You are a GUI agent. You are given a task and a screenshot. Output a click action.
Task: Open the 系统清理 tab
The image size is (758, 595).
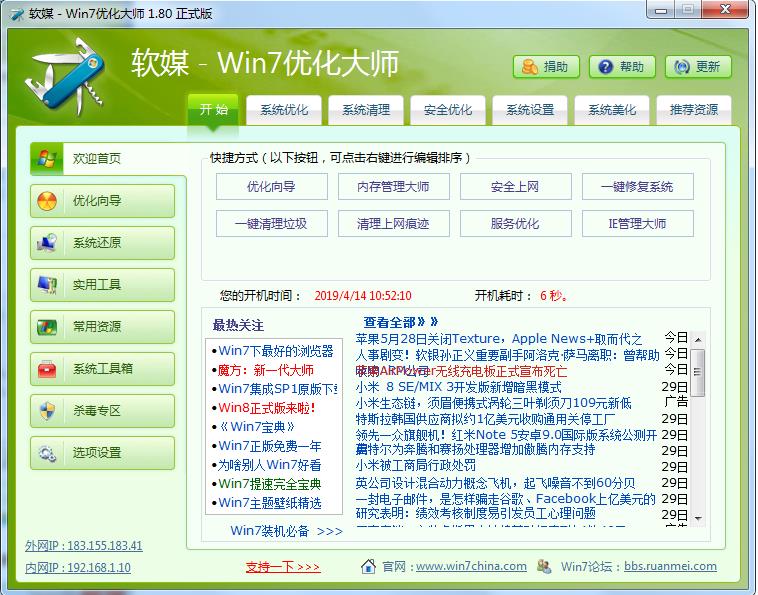[366, 110]
